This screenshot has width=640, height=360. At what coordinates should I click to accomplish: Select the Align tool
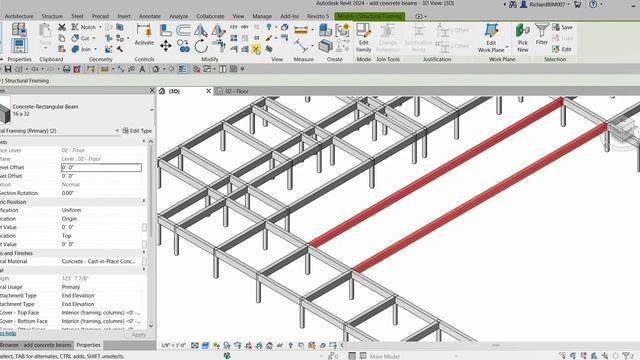pos(165,30)
